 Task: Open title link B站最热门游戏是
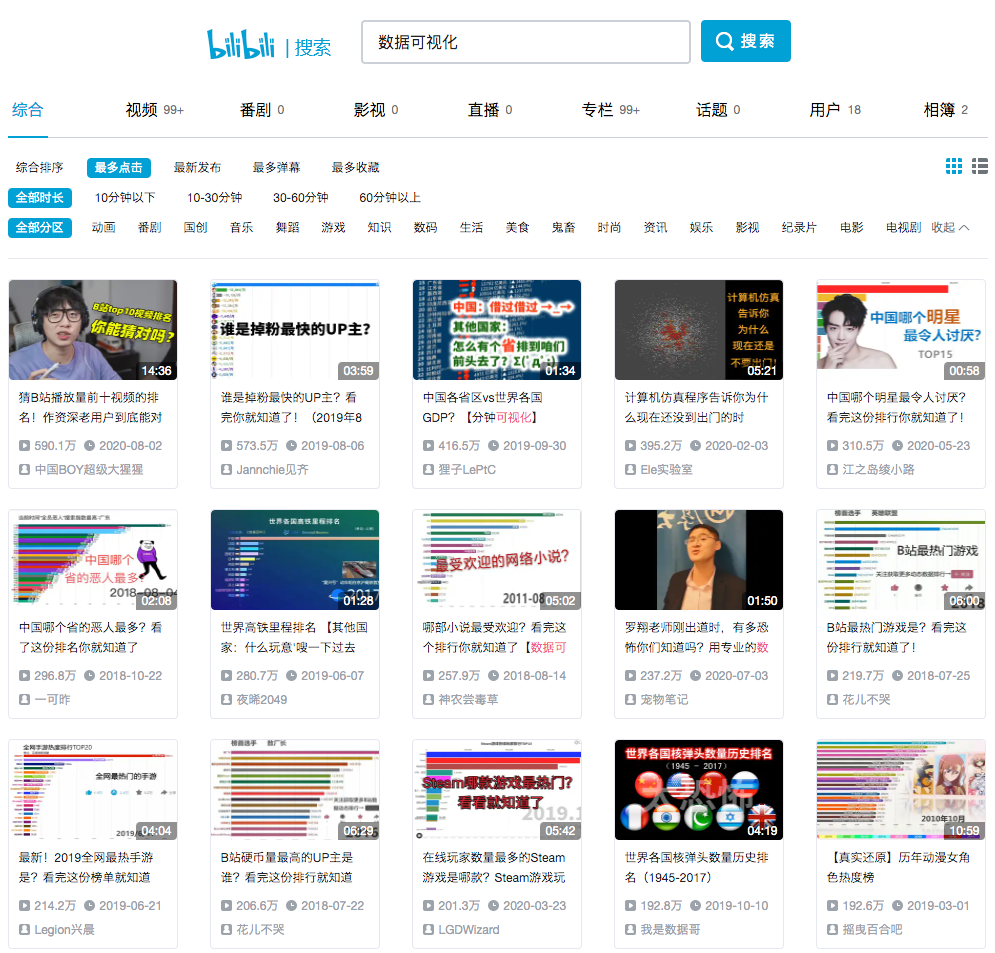(897, 637)
